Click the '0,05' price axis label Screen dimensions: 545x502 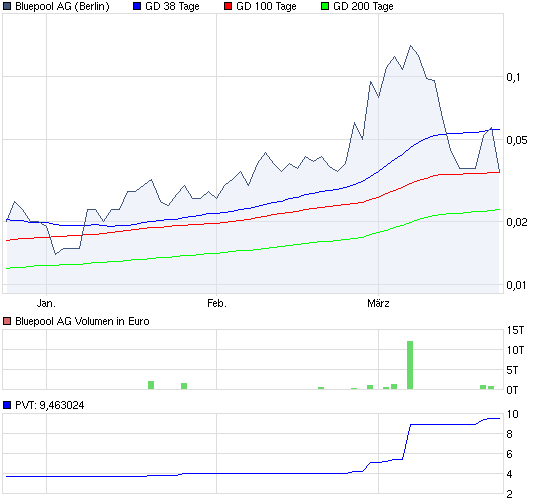(516, 140)
